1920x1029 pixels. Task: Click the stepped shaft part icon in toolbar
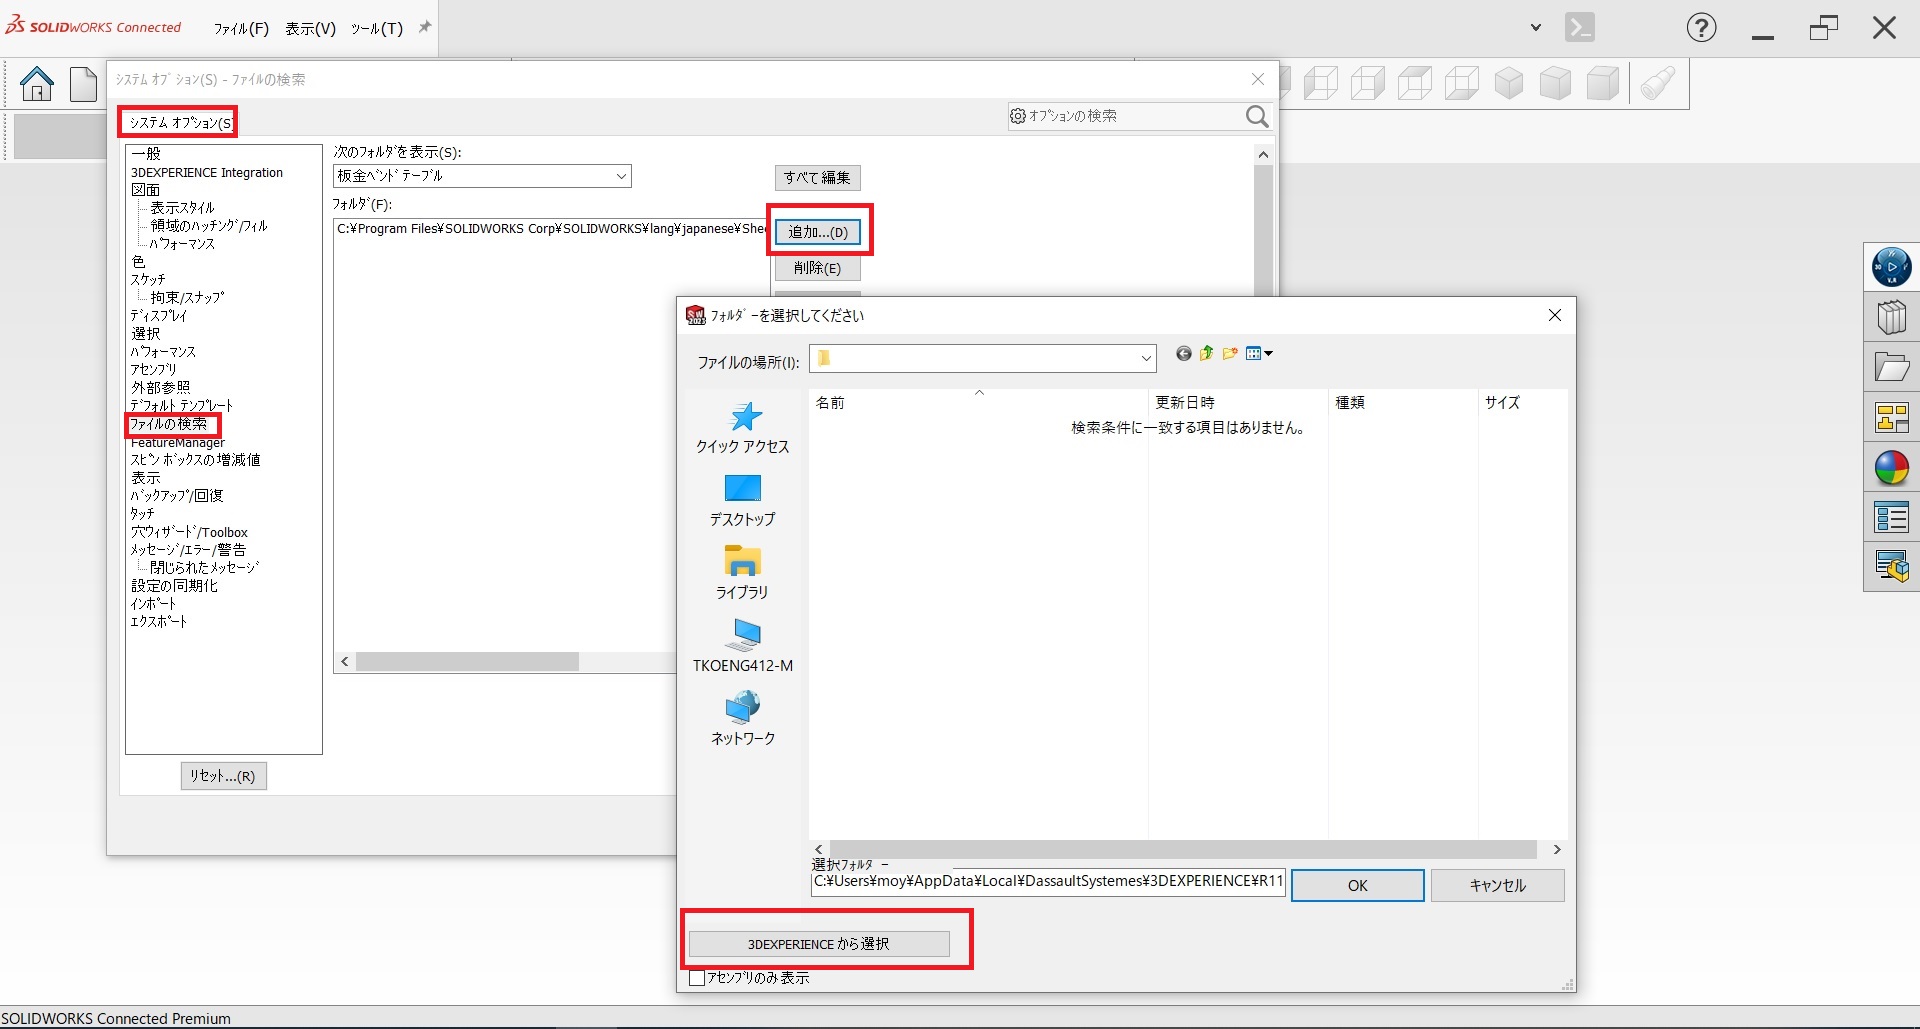coord(1657,83)
